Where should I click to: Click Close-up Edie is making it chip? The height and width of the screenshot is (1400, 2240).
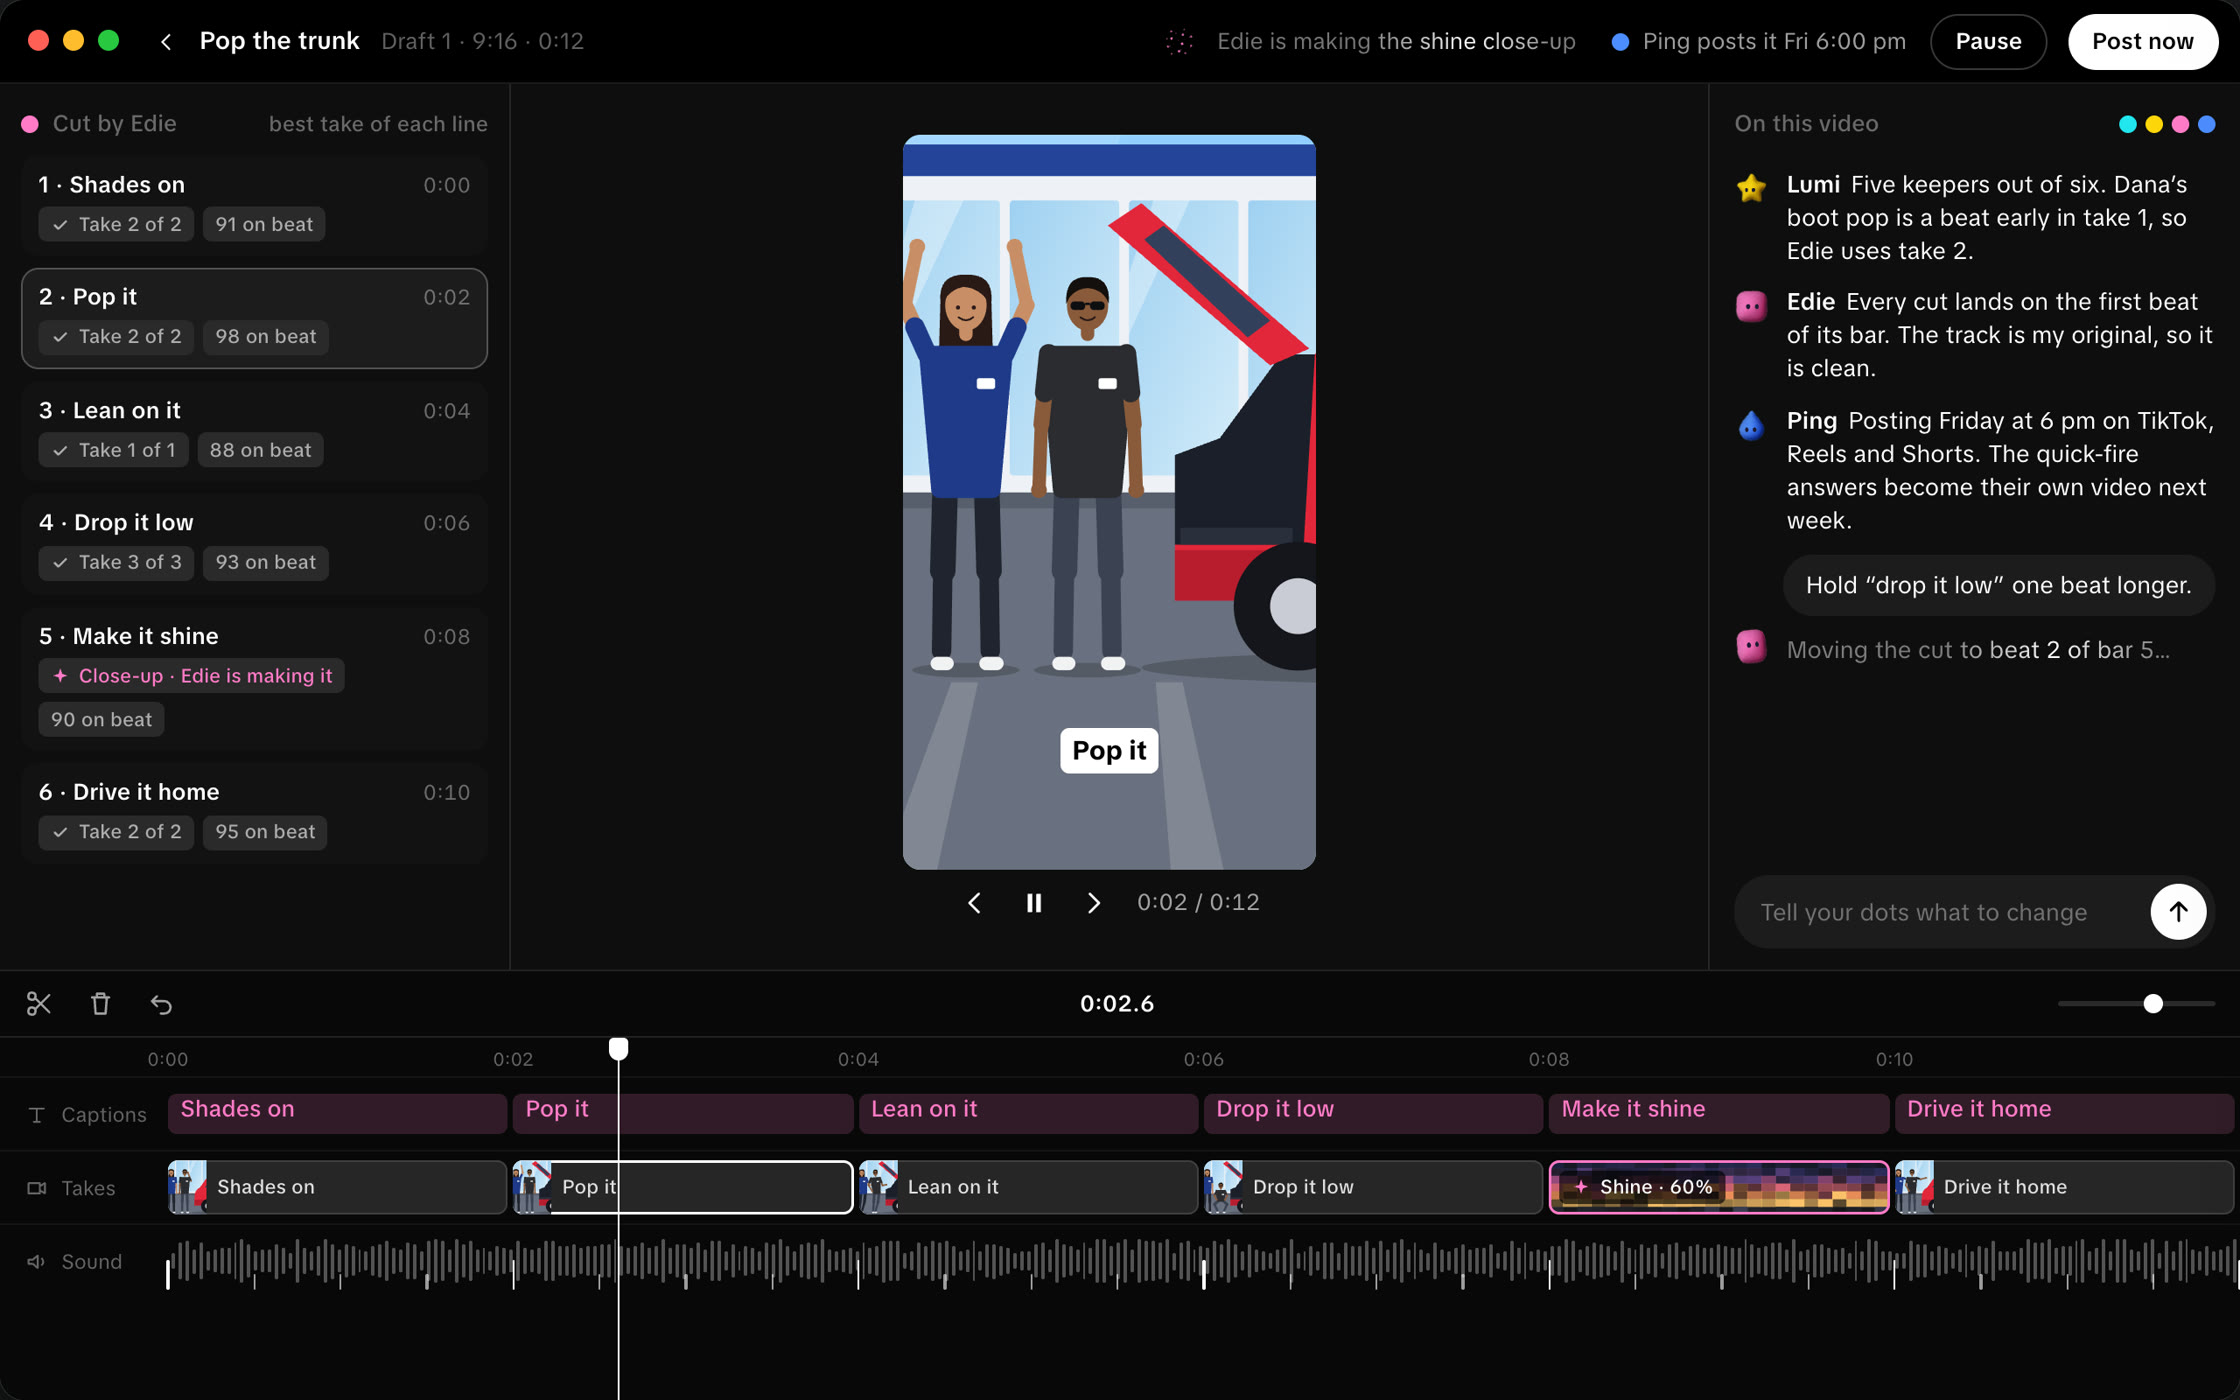point(192,676)
